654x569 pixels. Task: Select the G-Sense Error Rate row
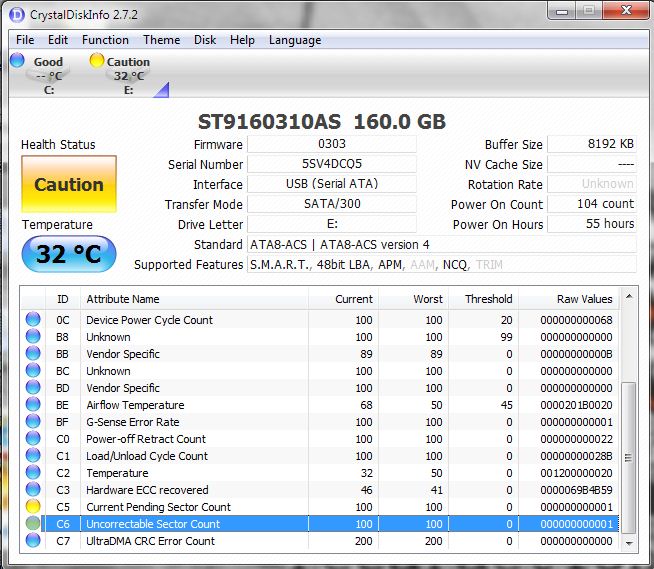[x=320, y=422]
